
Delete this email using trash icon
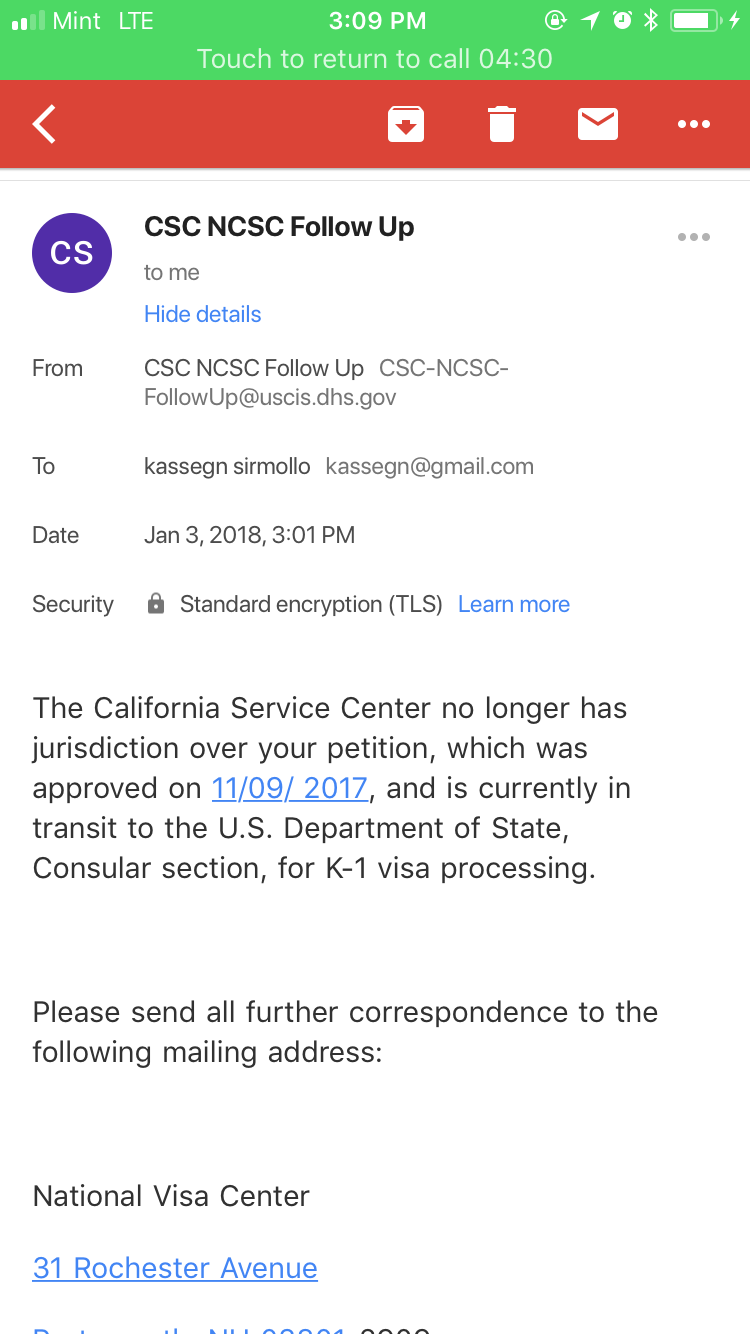pos(502,124)
